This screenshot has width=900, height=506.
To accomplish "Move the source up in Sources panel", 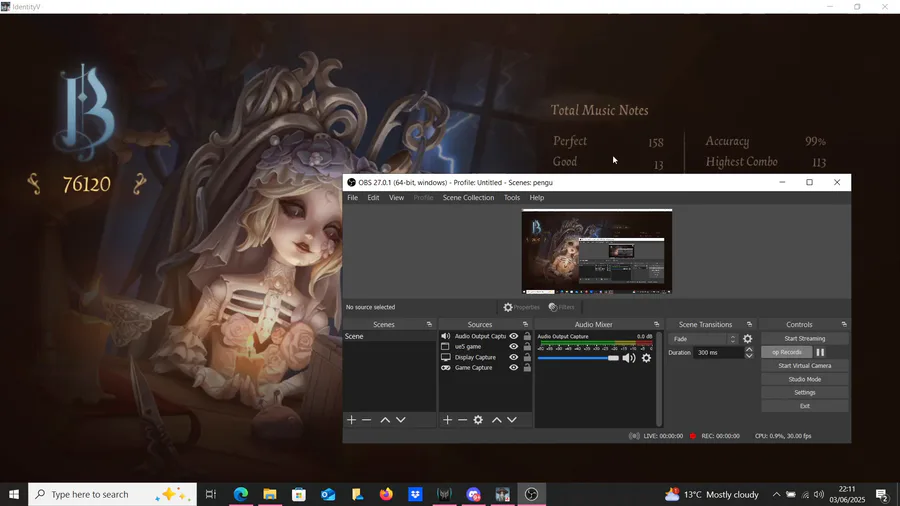I will (x=496, y=420).
